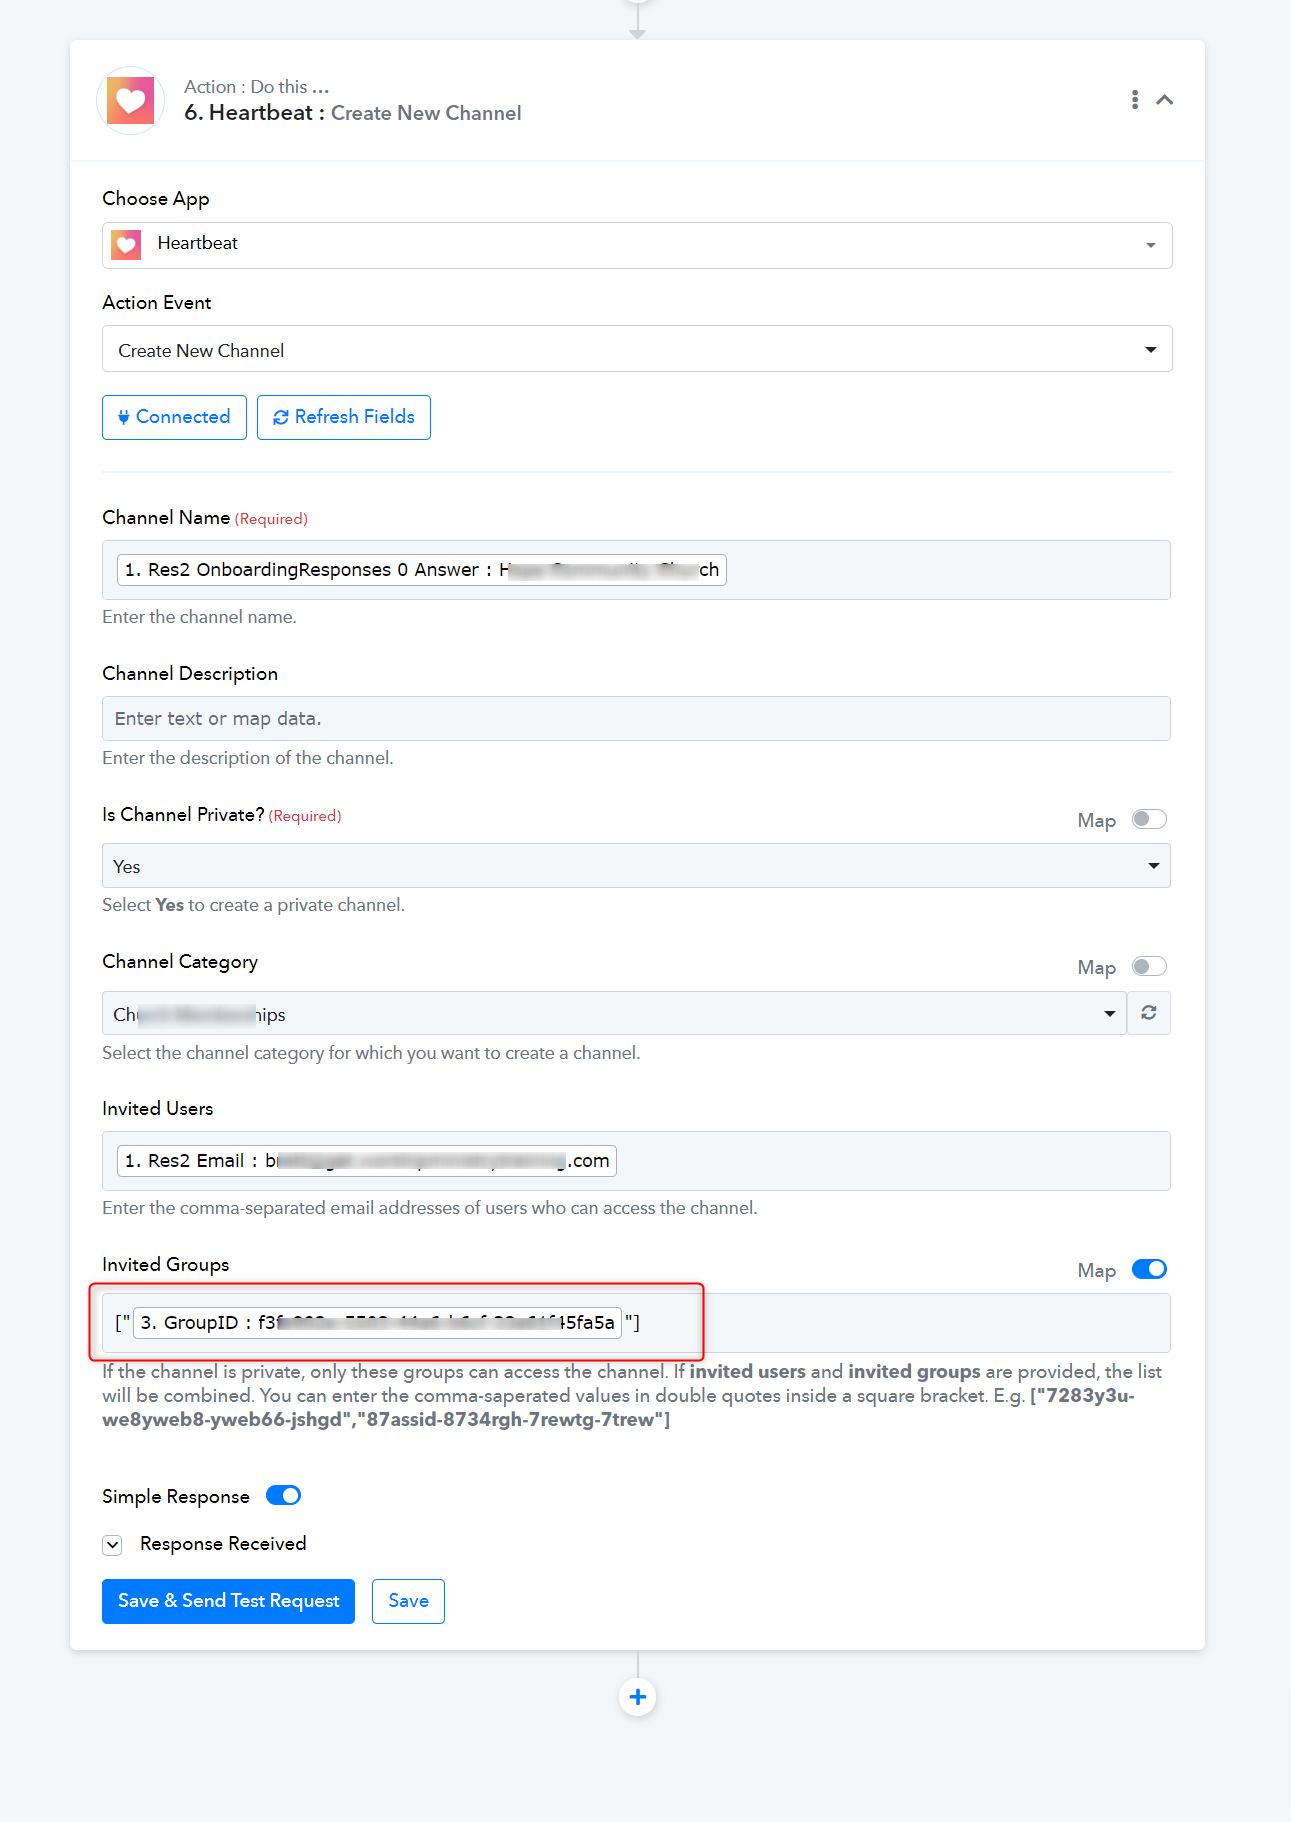Image resolution: width=1291 pixels, height=1822 pixels.
Task: Click the plug icon on Connected button
Action: 124,417
